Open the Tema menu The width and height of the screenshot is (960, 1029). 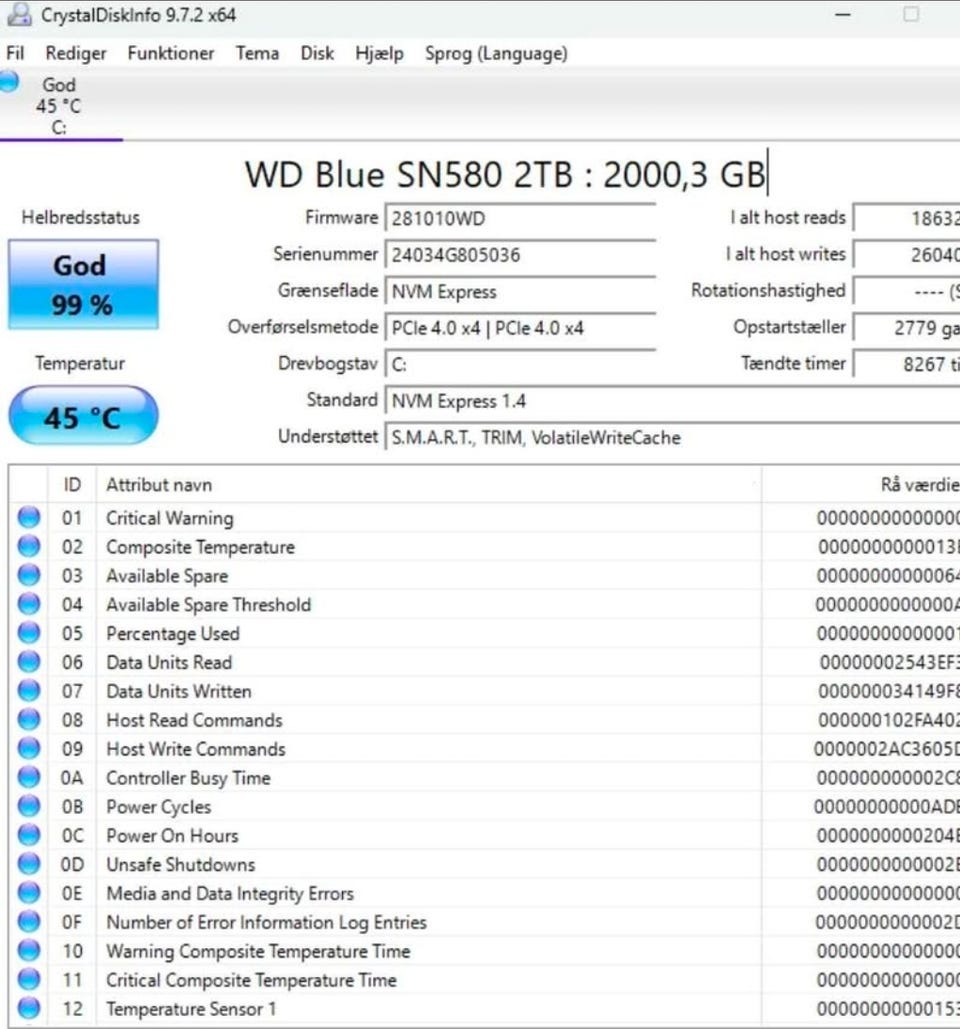coord(257,54)
